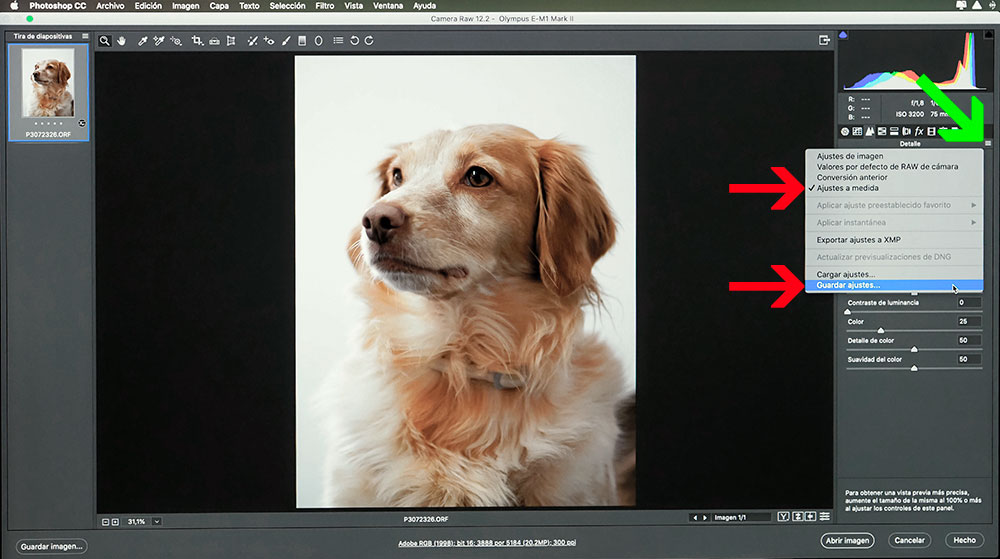Swap before and after settings
Screen dimensions: 1000x559
pos(797,516)
